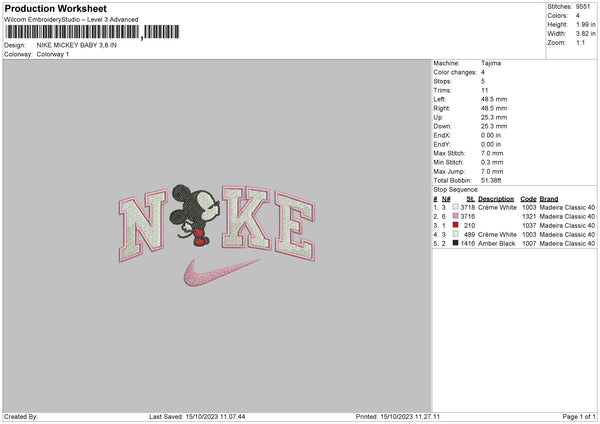
Task: Click the height value '1.99 in'
Action: point(585,24)
